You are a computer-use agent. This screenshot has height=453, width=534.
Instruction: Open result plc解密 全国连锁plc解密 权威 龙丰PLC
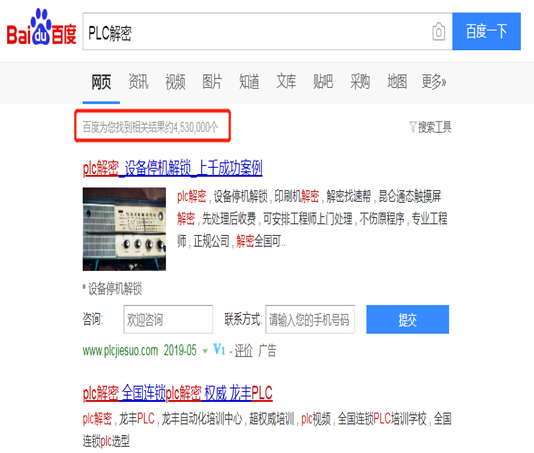point(178,393)
